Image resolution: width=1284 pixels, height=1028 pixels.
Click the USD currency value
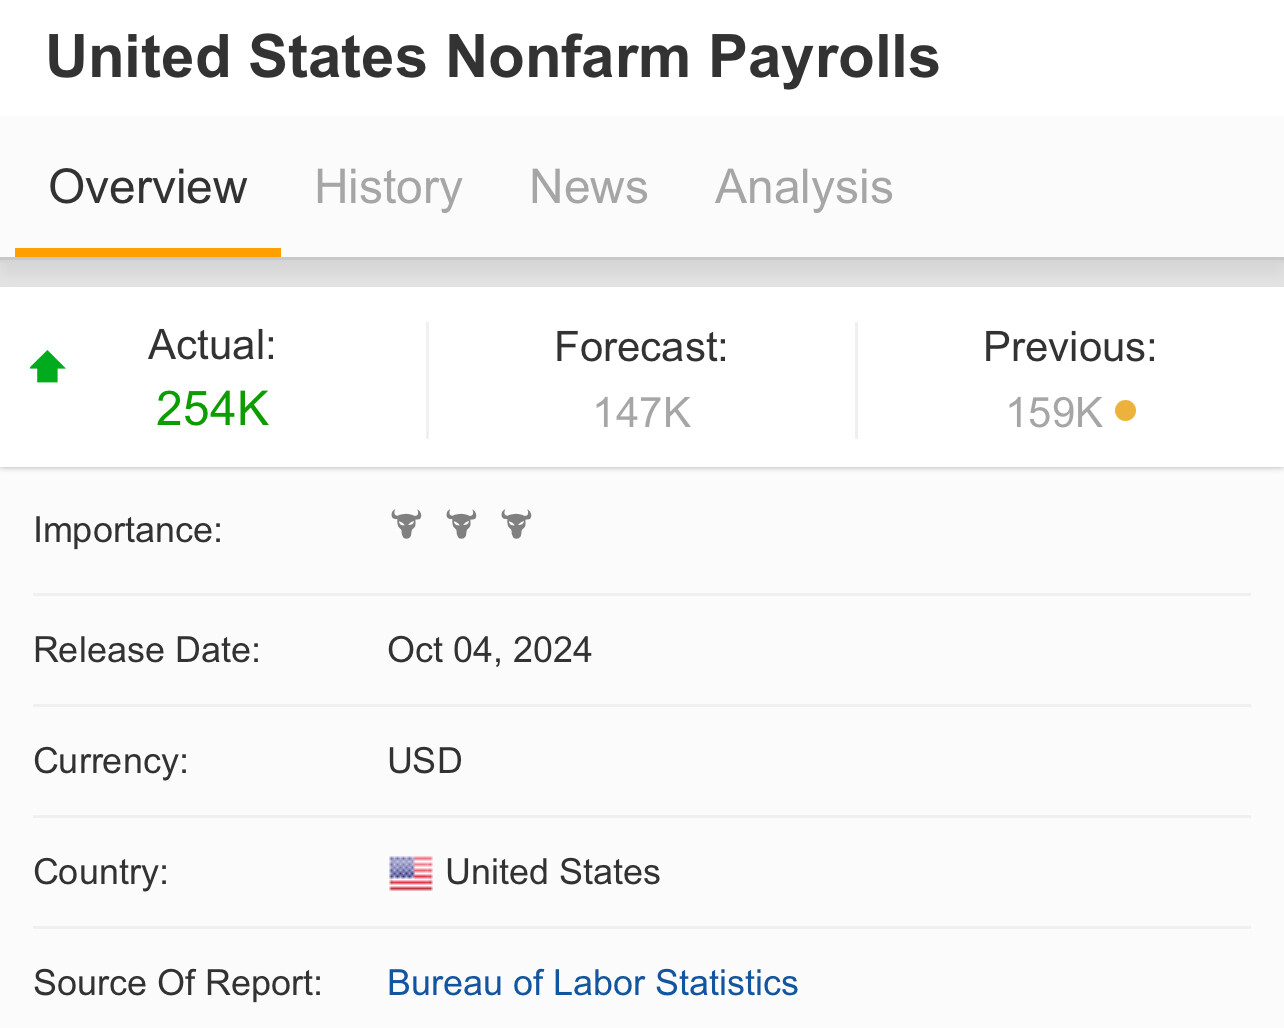coord(425,761)
